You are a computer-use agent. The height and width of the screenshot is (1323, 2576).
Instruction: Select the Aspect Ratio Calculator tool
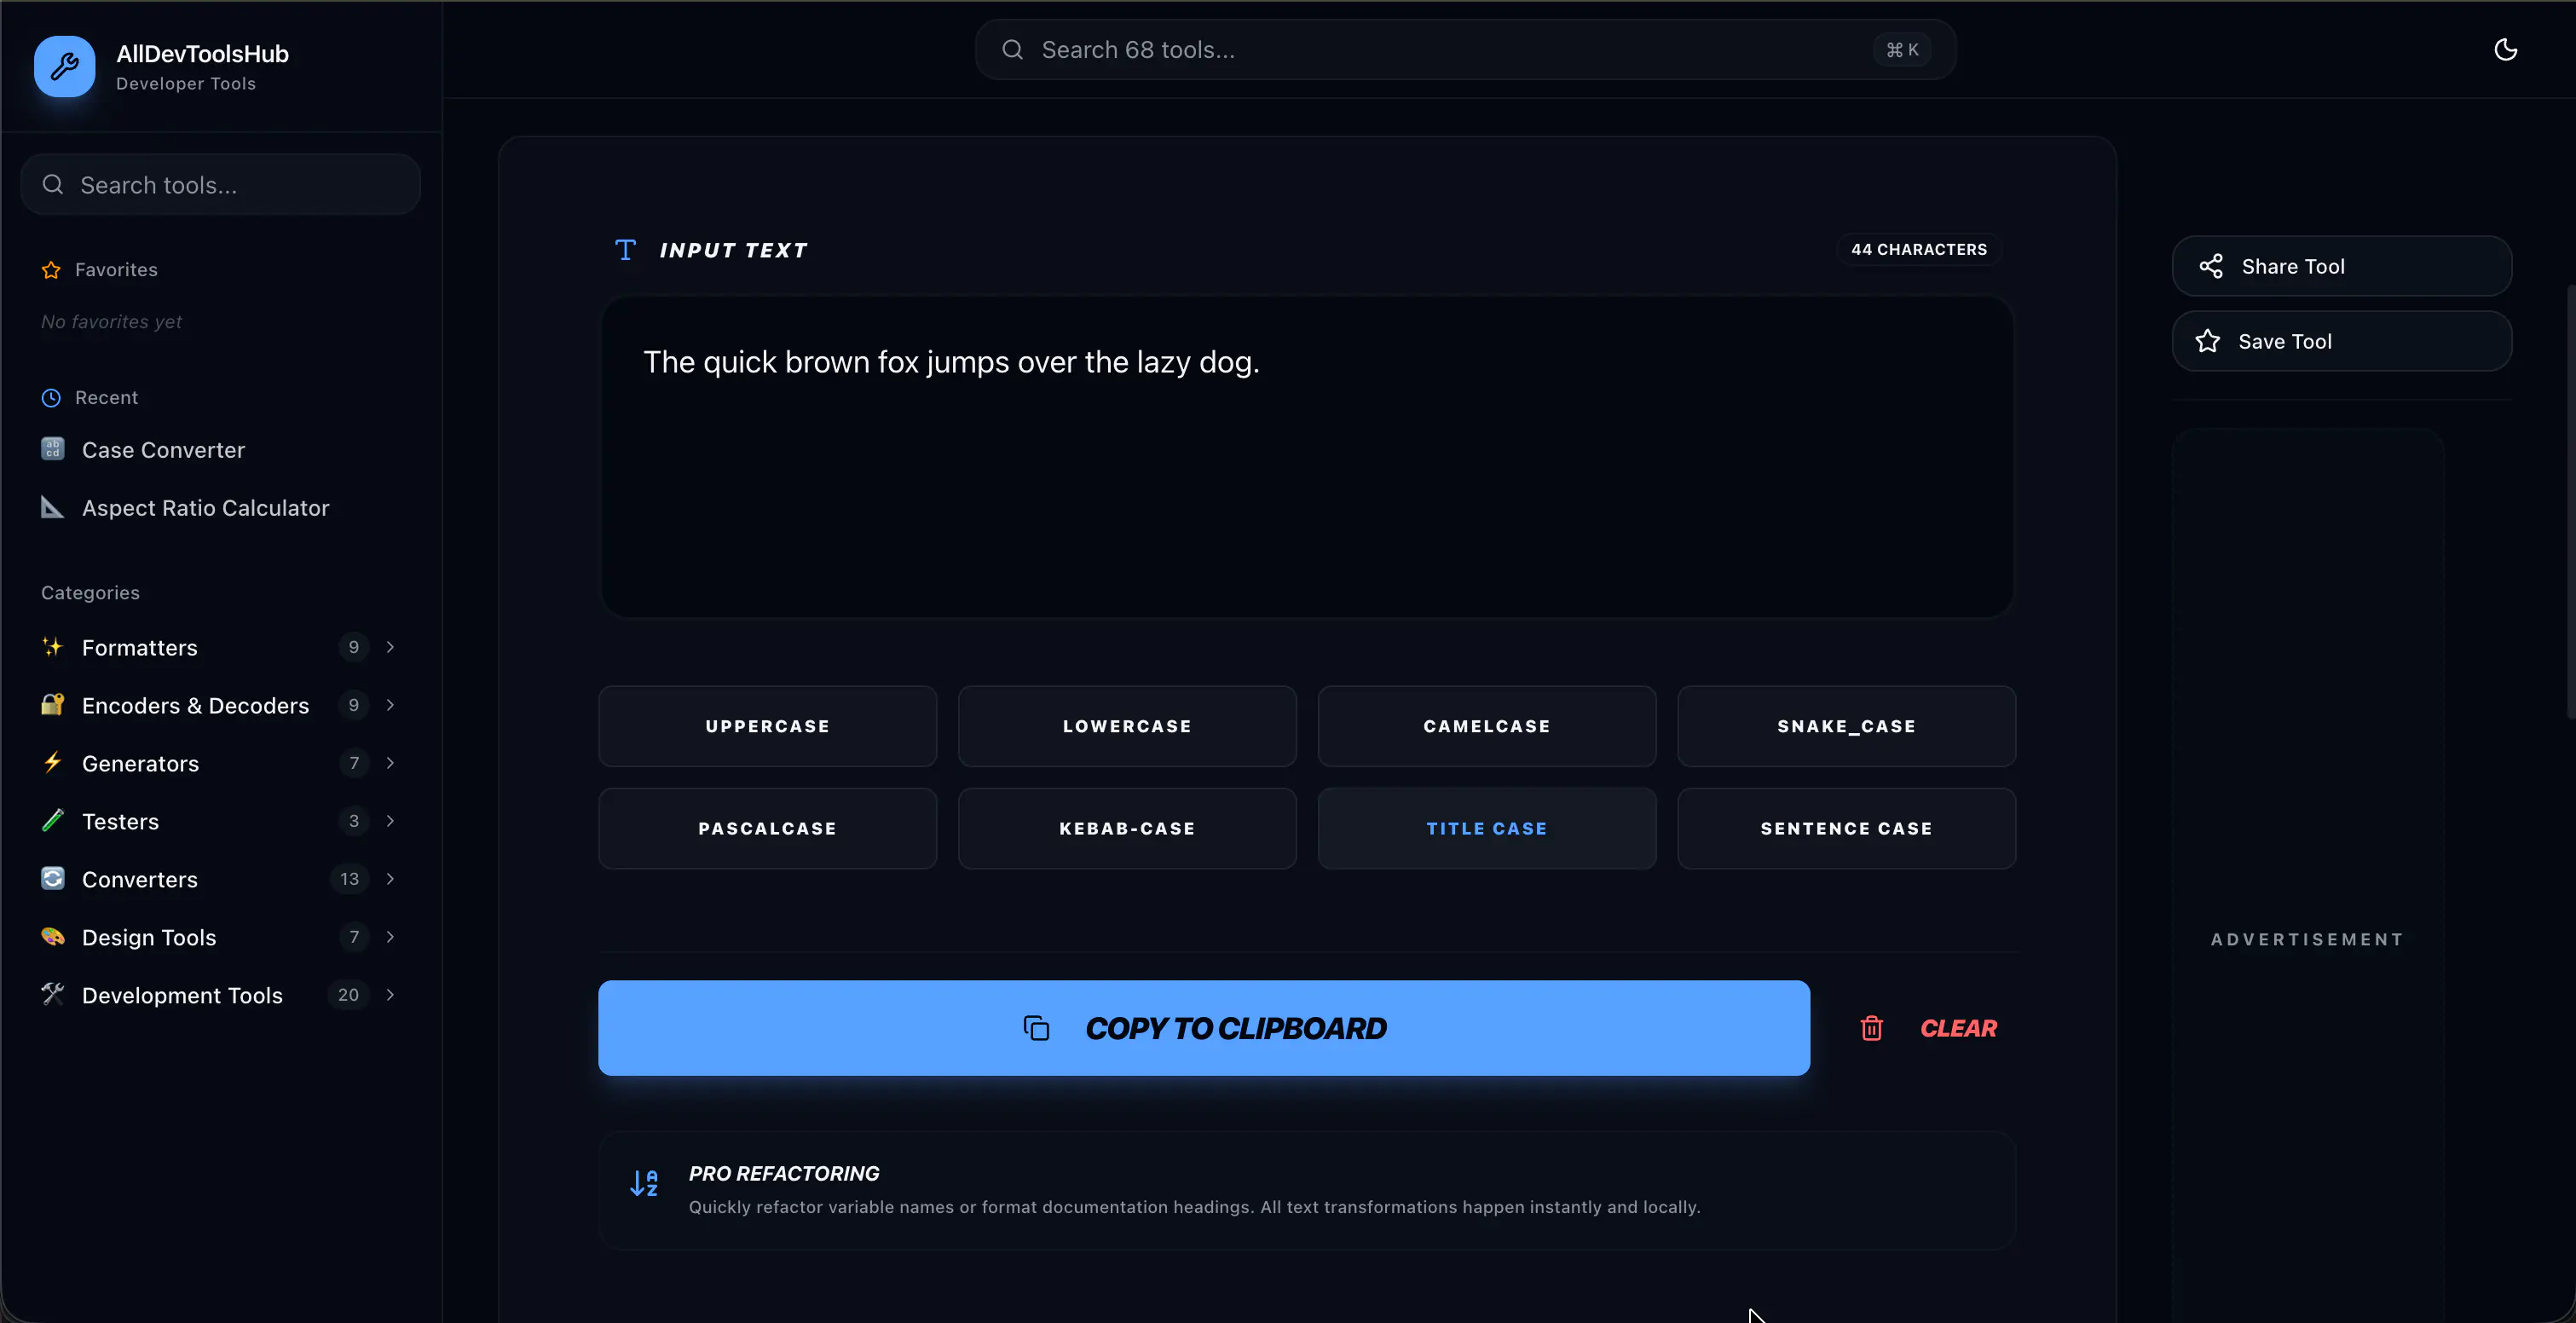pyautogui.click(x=205, y=508)
